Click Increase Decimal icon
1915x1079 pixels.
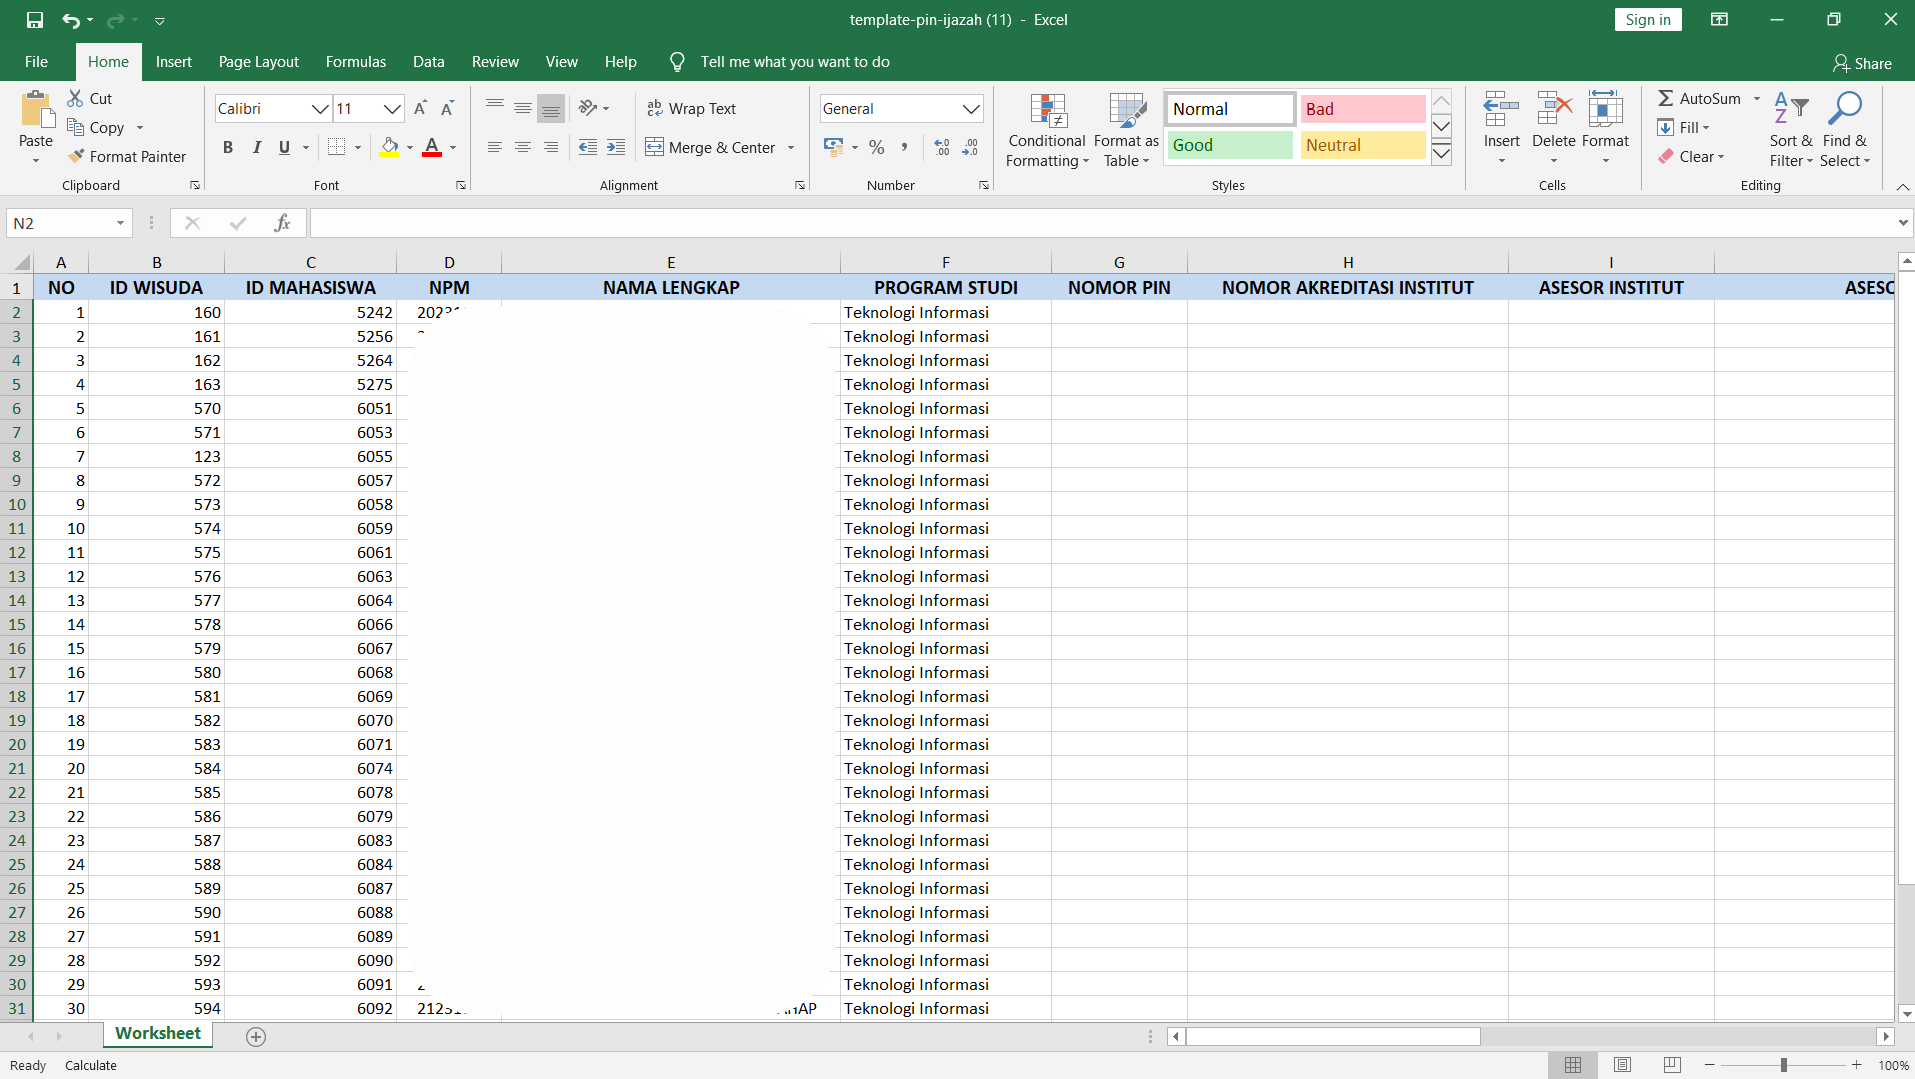pyautogui.click(x=941, y=147)
